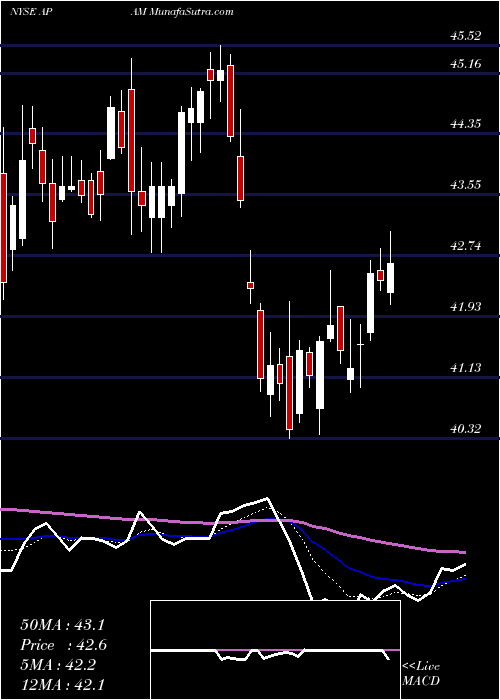Click the 41.13 price level label

click(x=466, y=368)
